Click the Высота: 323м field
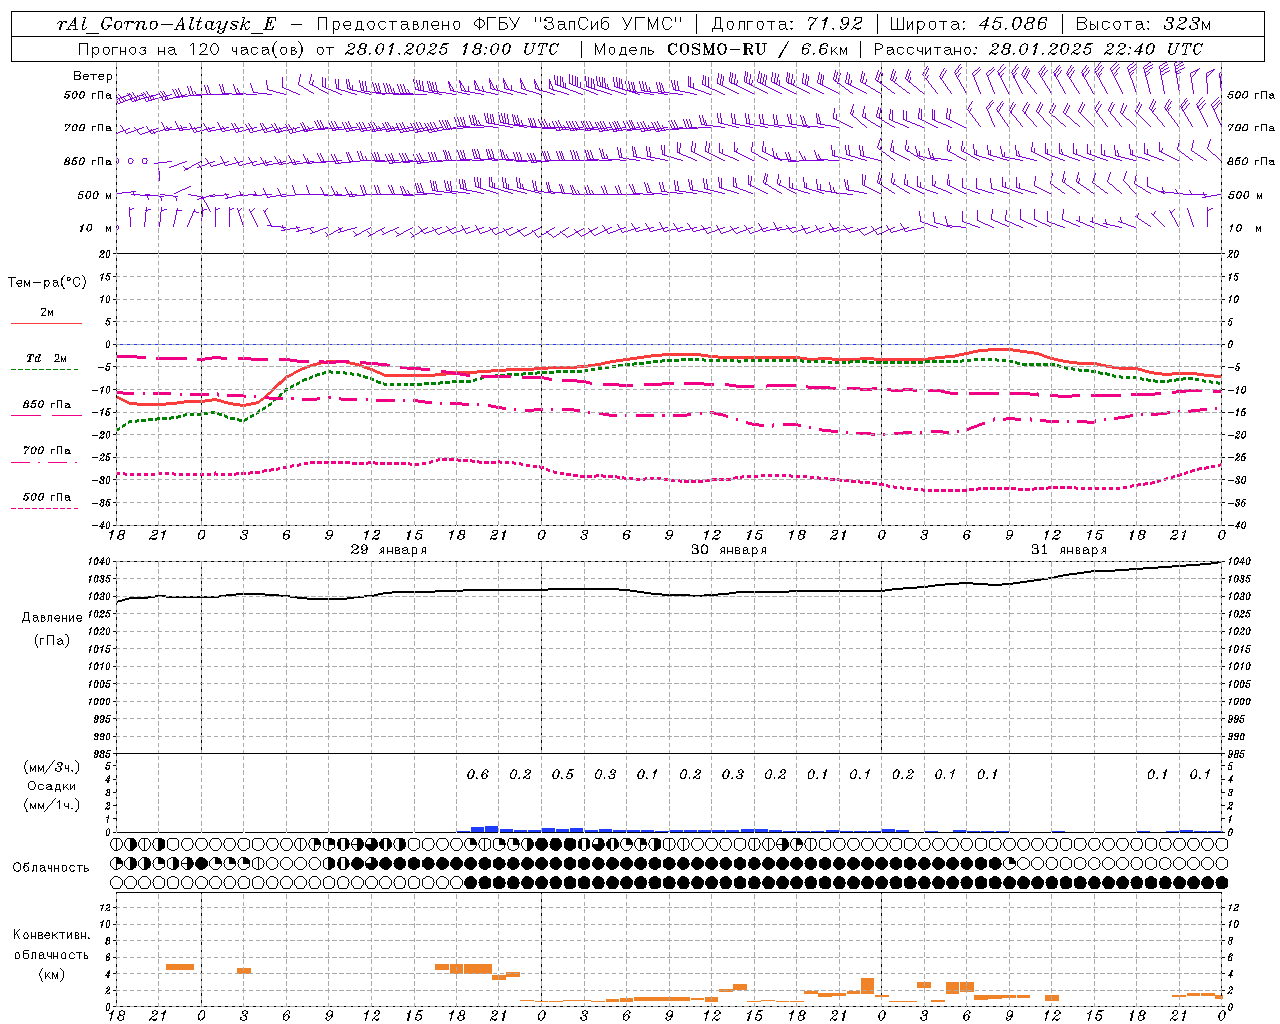This screenshot has width=1280, height=1024. tap(1143, 24)
